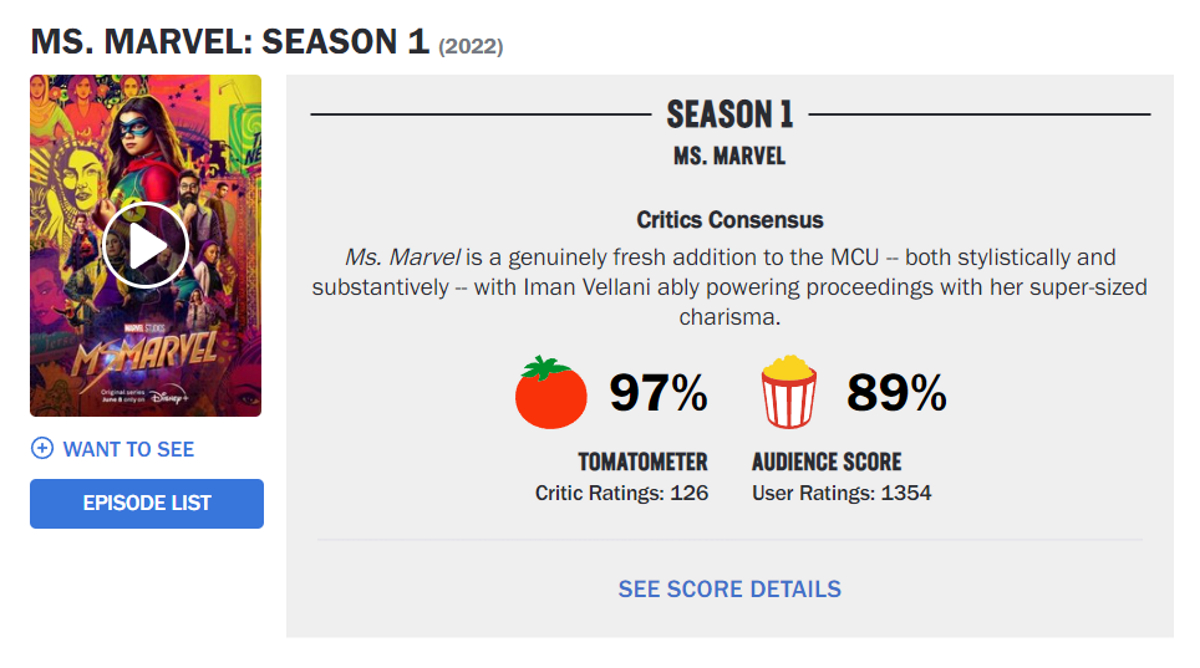Click the (2022) year beside title
Viewport: 1200px width, 668px height.
[x=471, y=46]
